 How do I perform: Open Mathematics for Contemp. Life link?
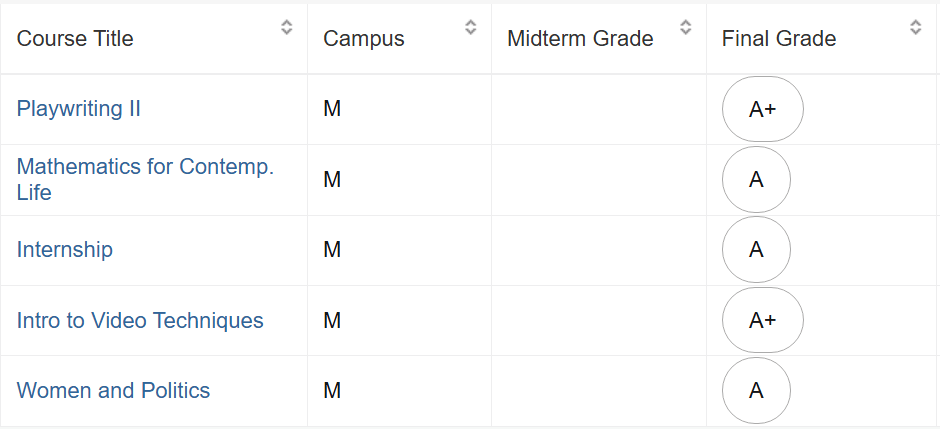coord(145,179)
